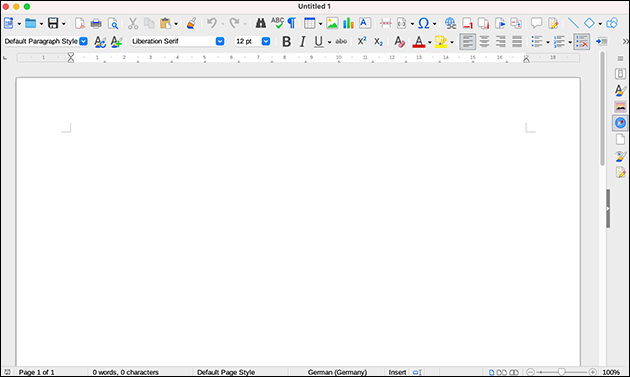This screenshot has height=377, width=630.
Task: Toggle unordered bullet list
Action: pos(537,41)
